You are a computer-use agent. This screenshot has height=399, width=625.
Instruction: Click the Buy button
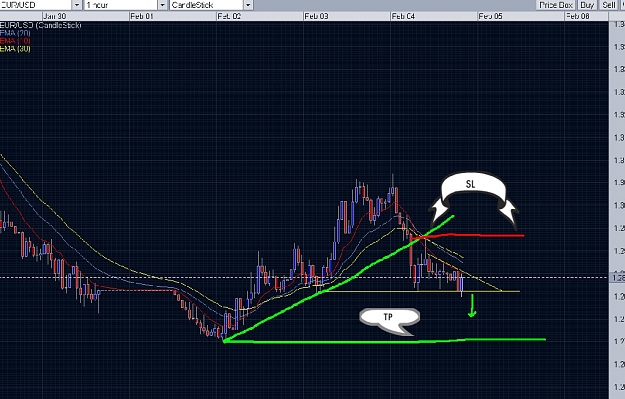pyautogui.click(x=587, y=5)
